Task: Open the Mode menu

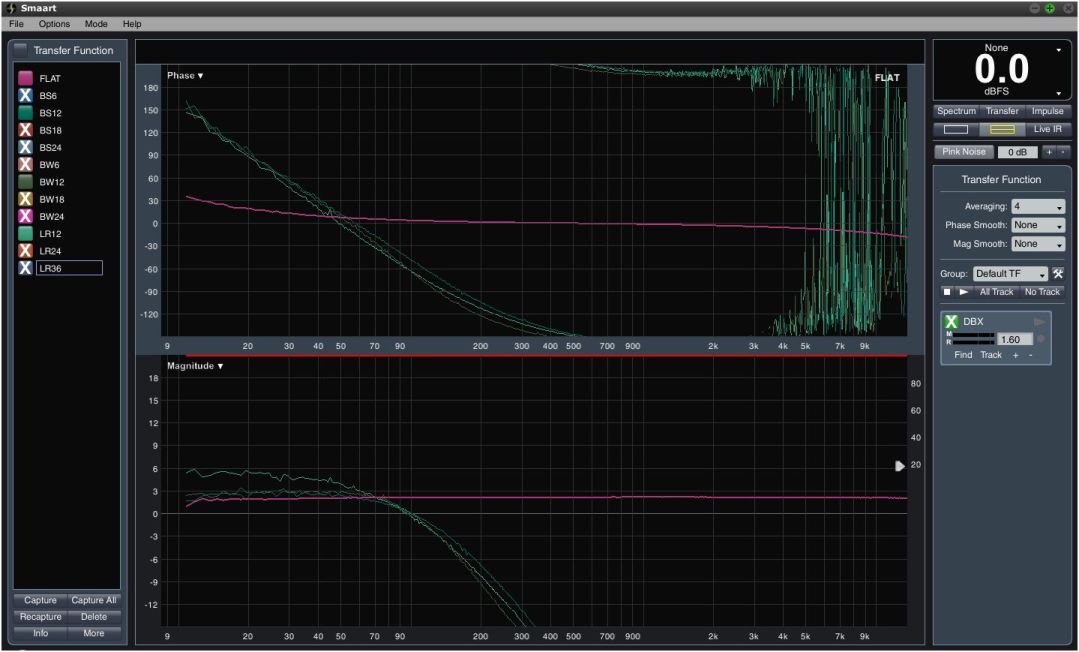Action: (96, 24)
